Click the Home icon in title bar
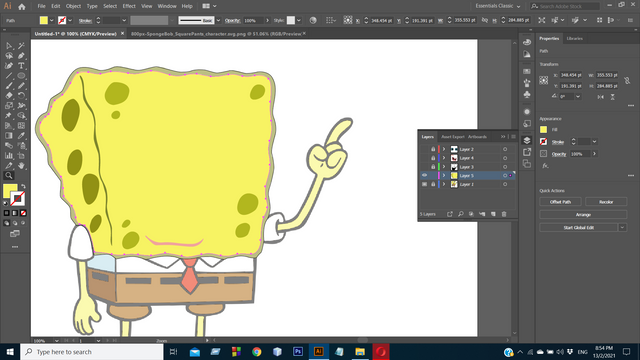The width and height of the screenshot is (640, 360). (x=22, y=6)
